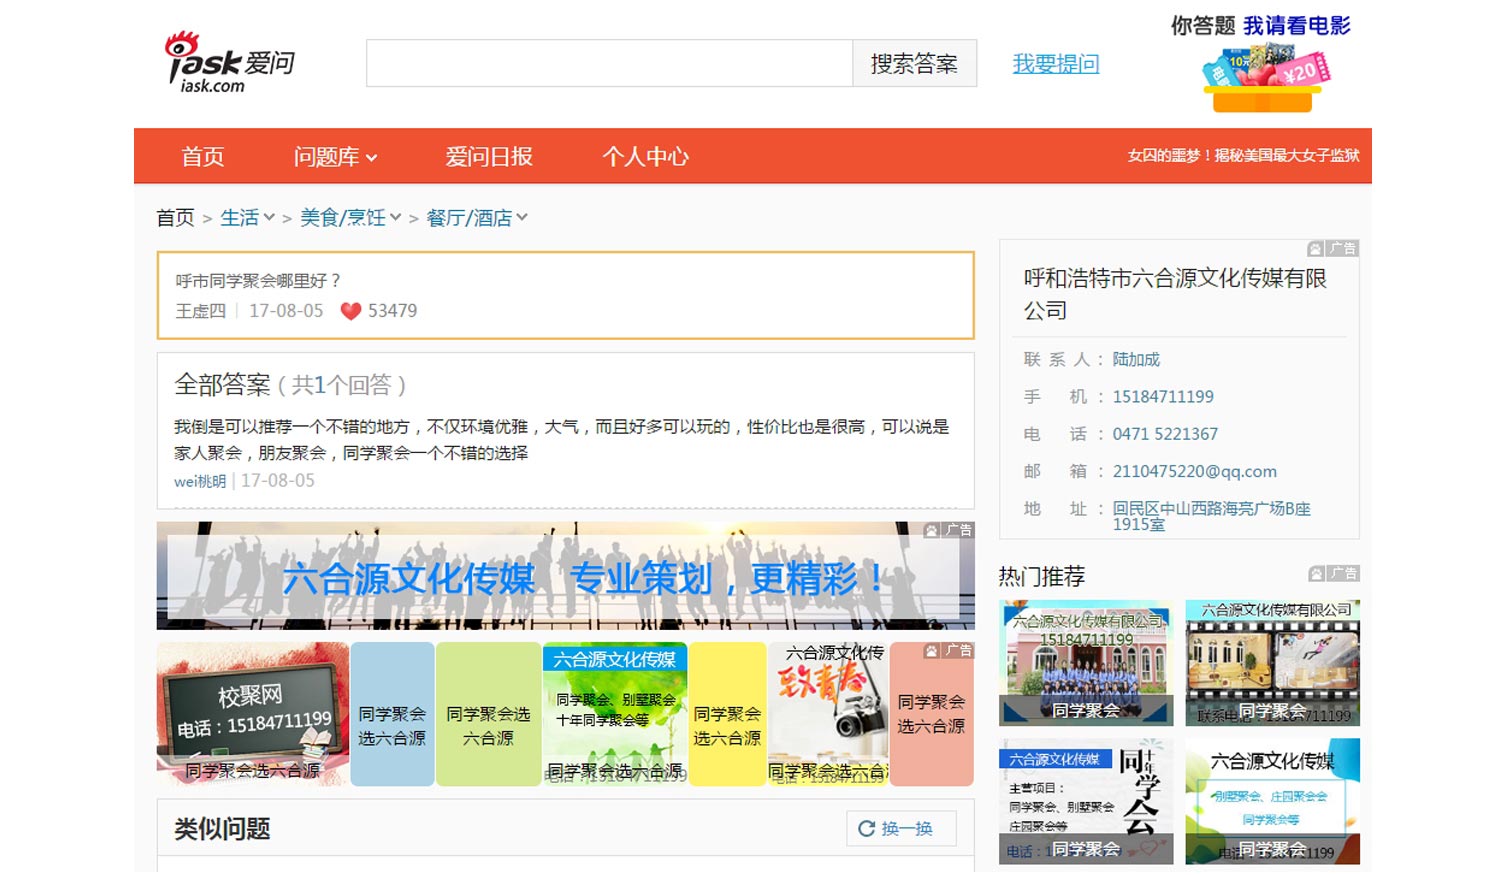Viewport: 1504px width, 875px height.
Task: Click the 六合源文化传媒 专业策划 banner
Action: pyautogui.click(x=565, y=576)
